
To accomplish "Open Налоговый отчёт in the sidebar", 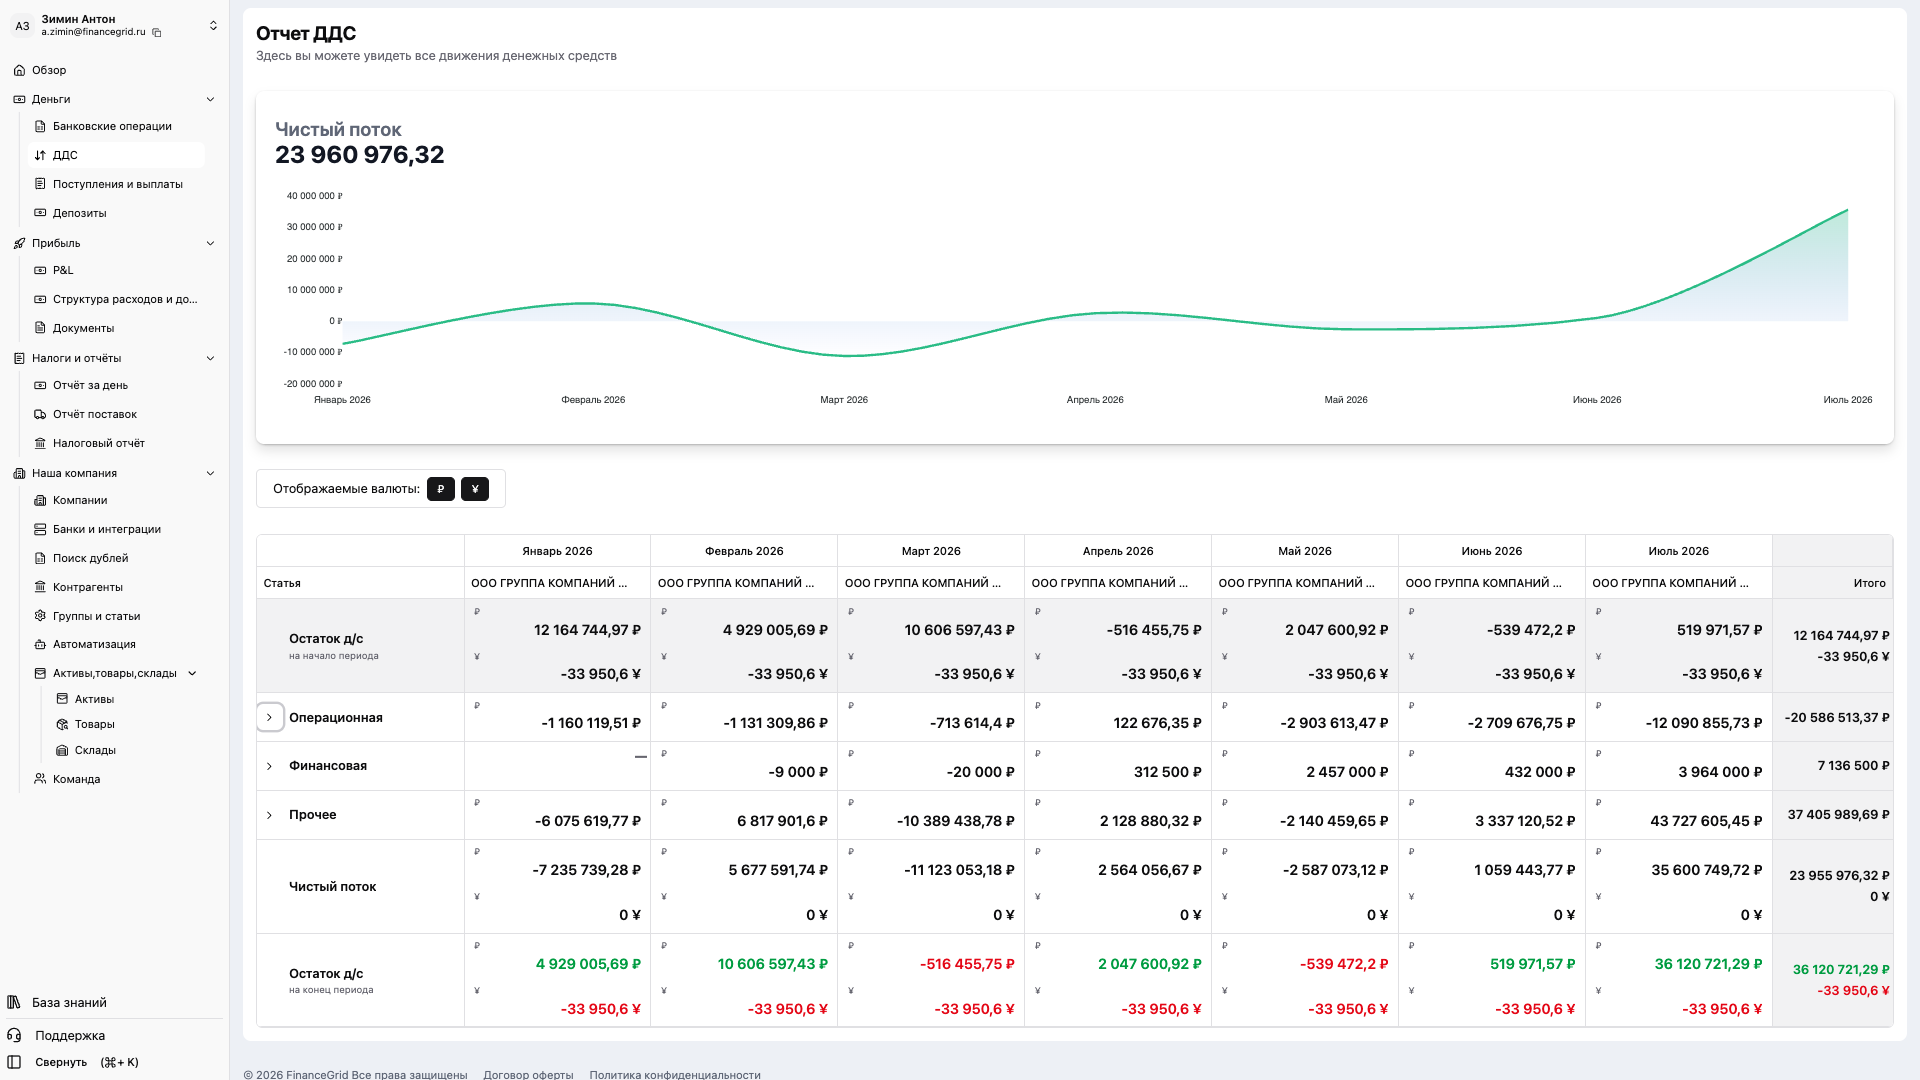I will click(x=99, y=443).
